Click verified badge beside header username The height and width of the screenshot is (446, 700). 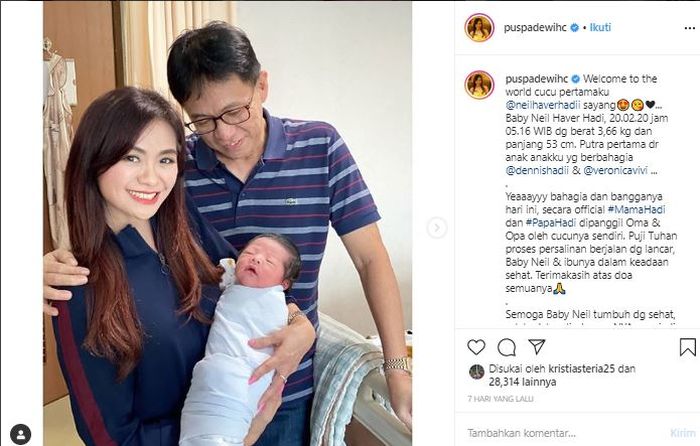575,28
